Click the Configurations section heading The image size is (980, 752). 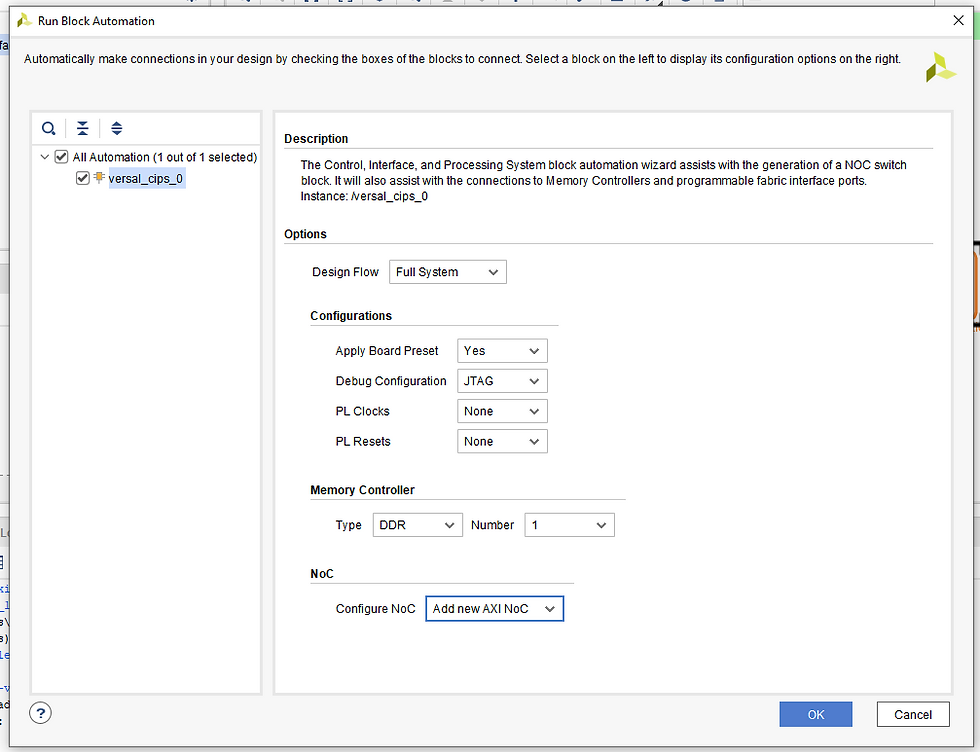click(351, 316)
